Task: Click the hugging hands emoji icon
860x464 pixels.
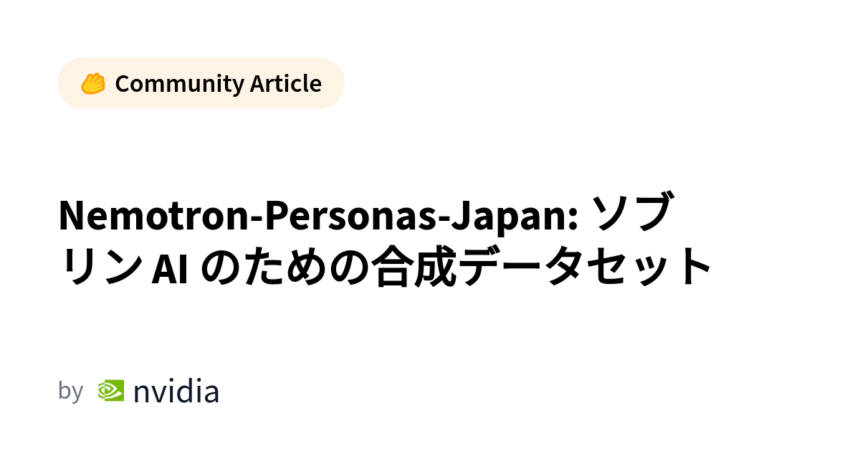Action: point(93,83)
